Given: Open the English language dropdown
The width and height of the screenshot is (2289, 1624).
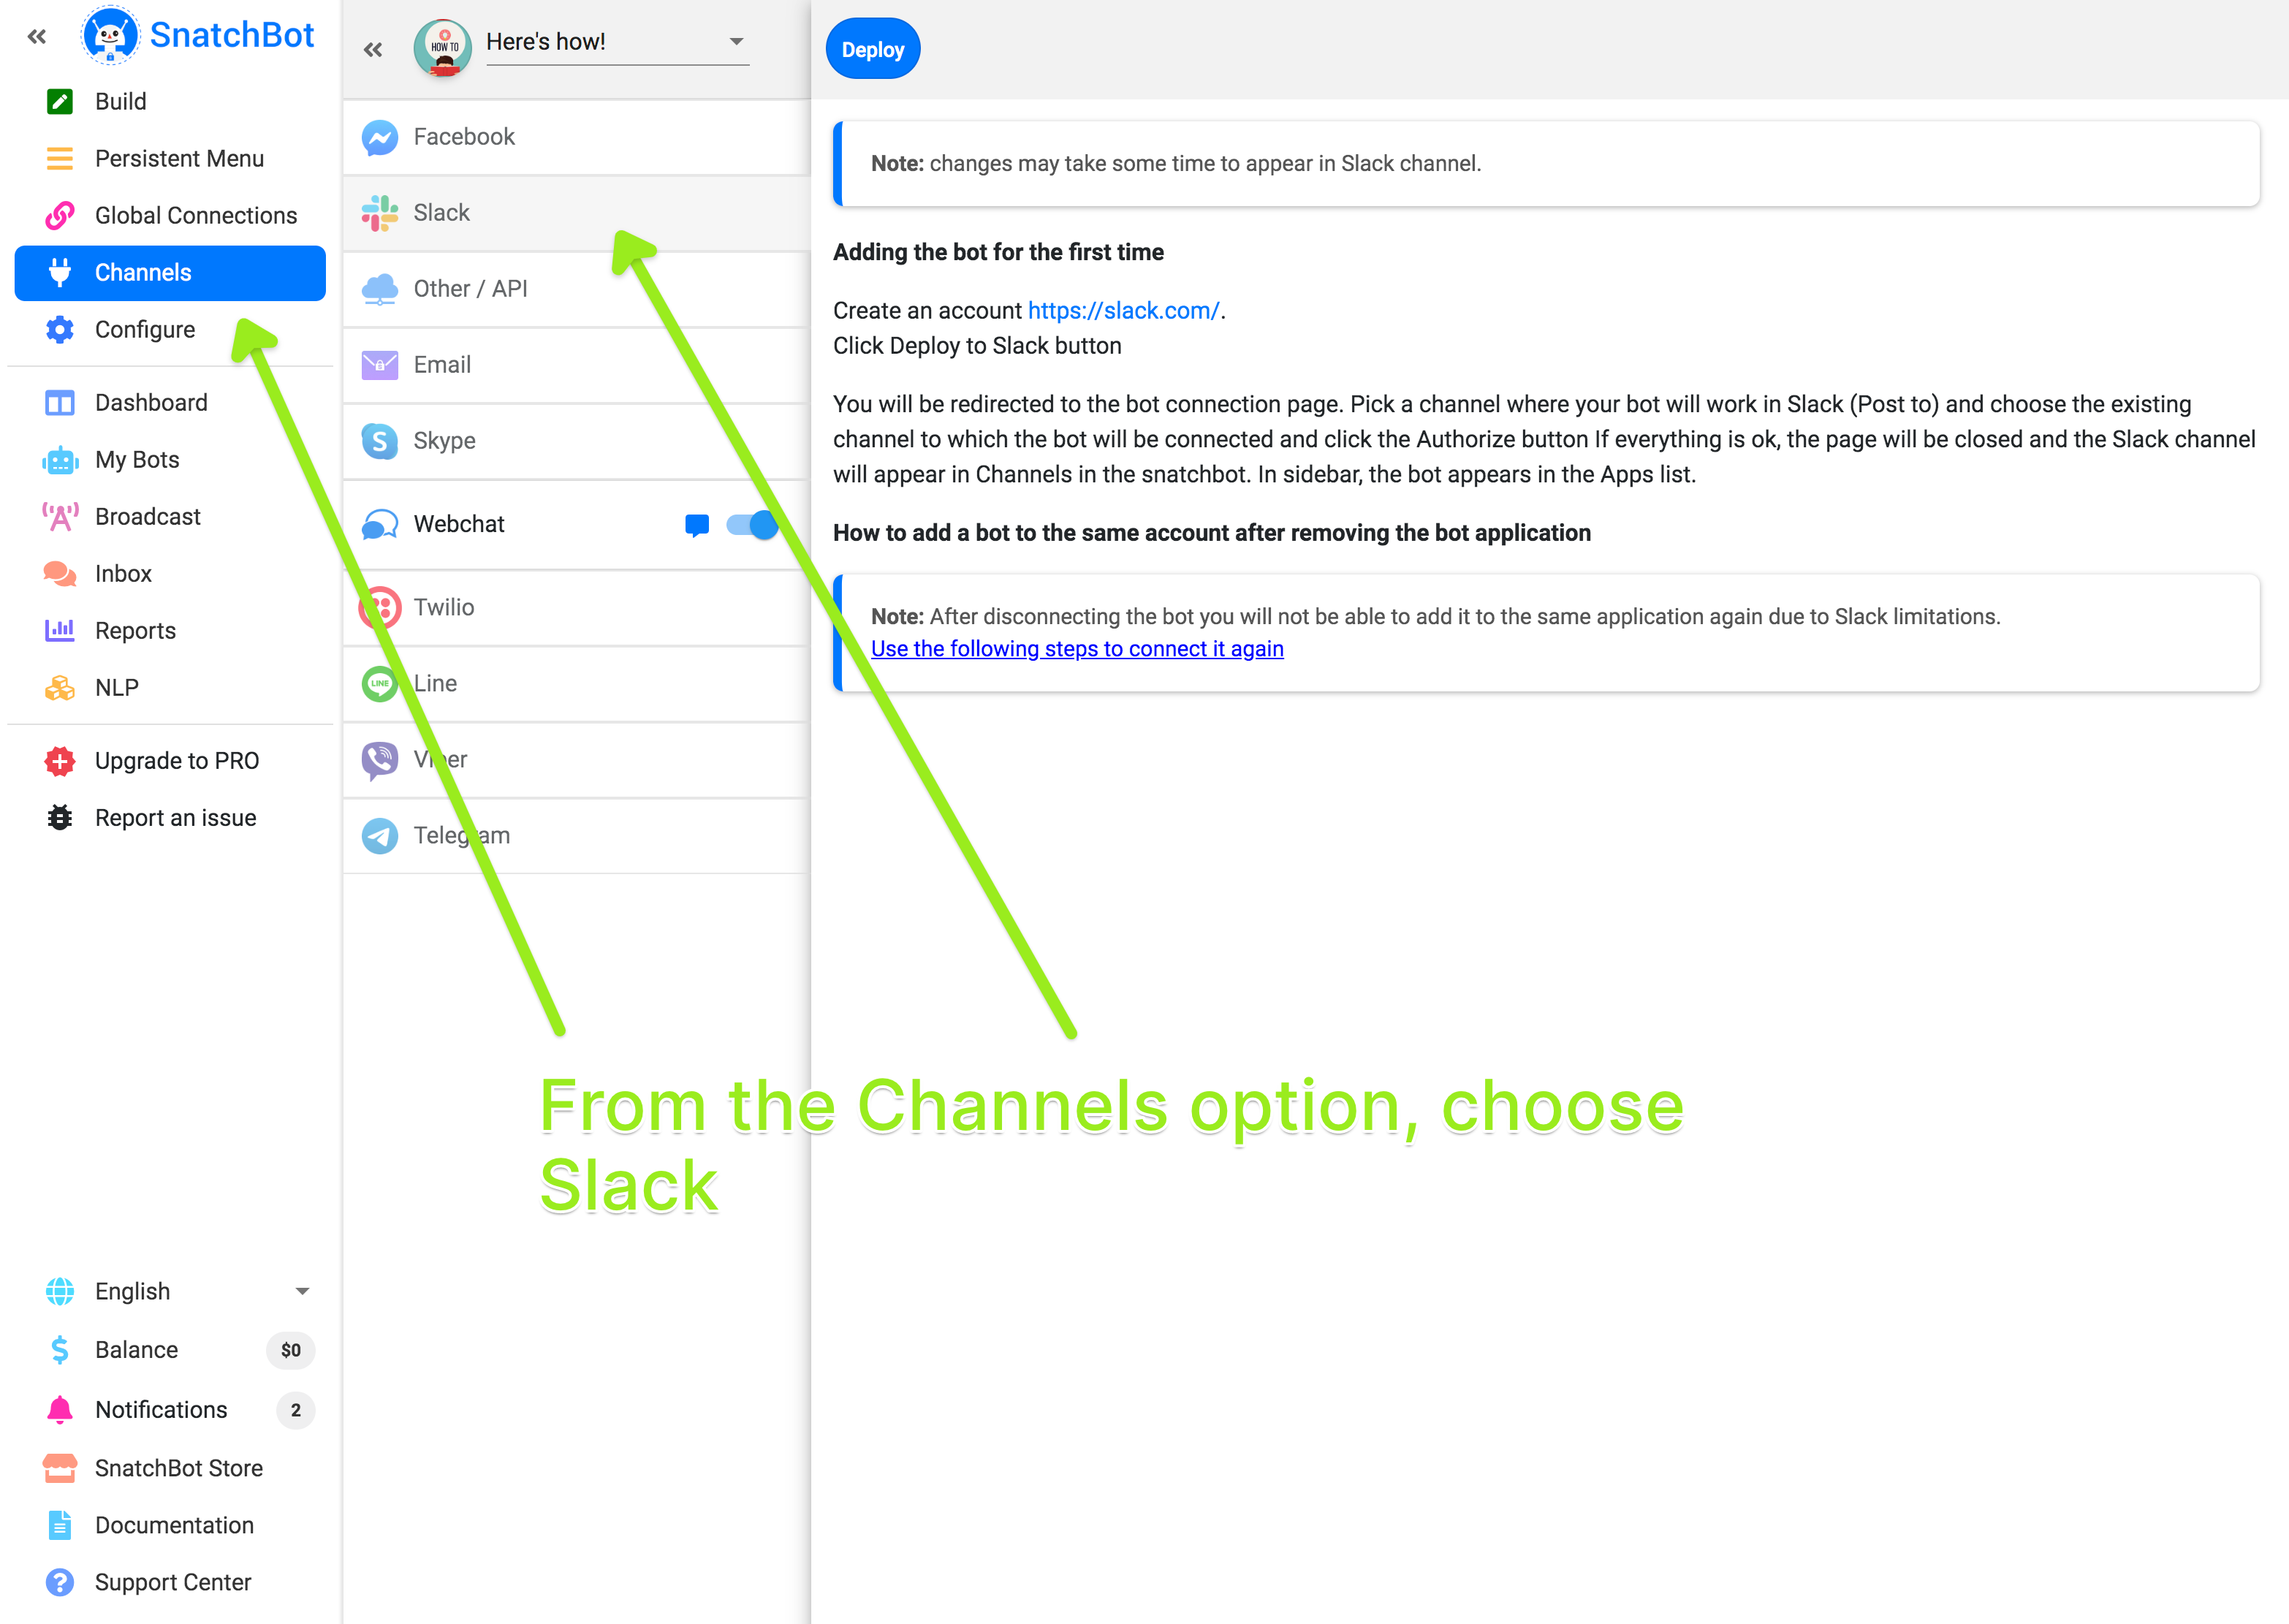Looking at the screenshot, I should 302,1291.
